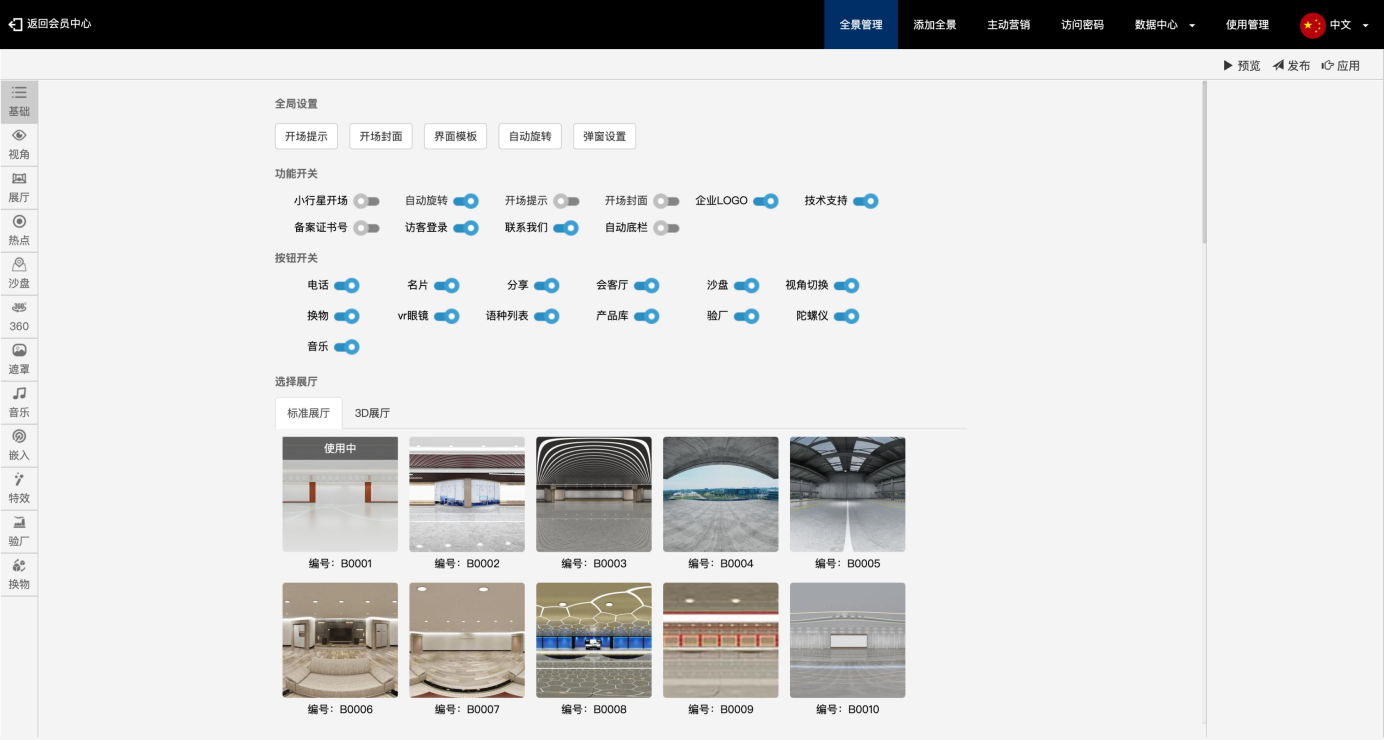Disable the 企业LOGO toggle
This screenshot has width=1384, height=740.
pyautogui.click(x=766, y=201)
